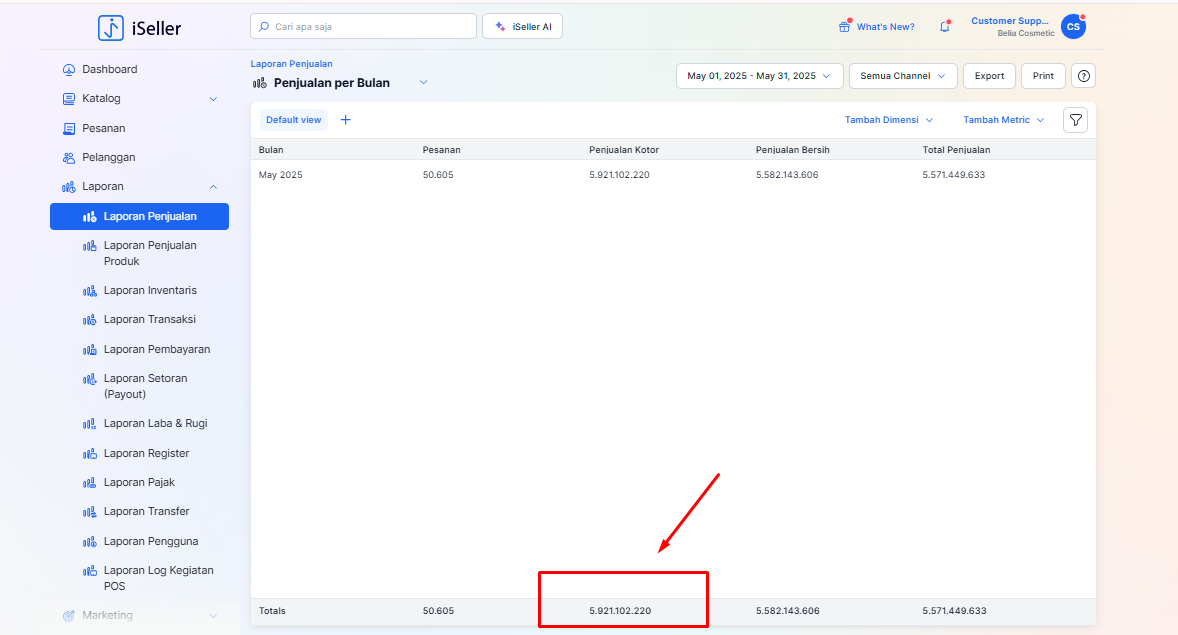Screen dimensions: 1178x635
Task: Click the help question mark icon
Action: click(1083, 76)
